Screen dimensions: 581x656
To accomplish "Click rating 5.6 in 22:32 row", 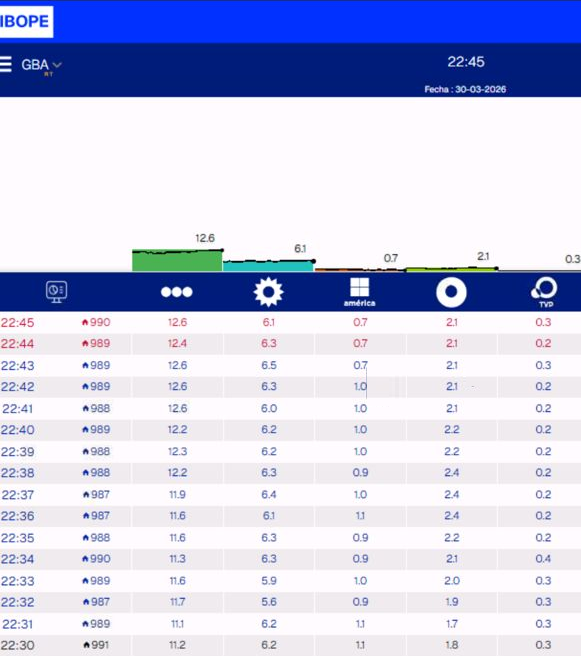I will [269, 602].
